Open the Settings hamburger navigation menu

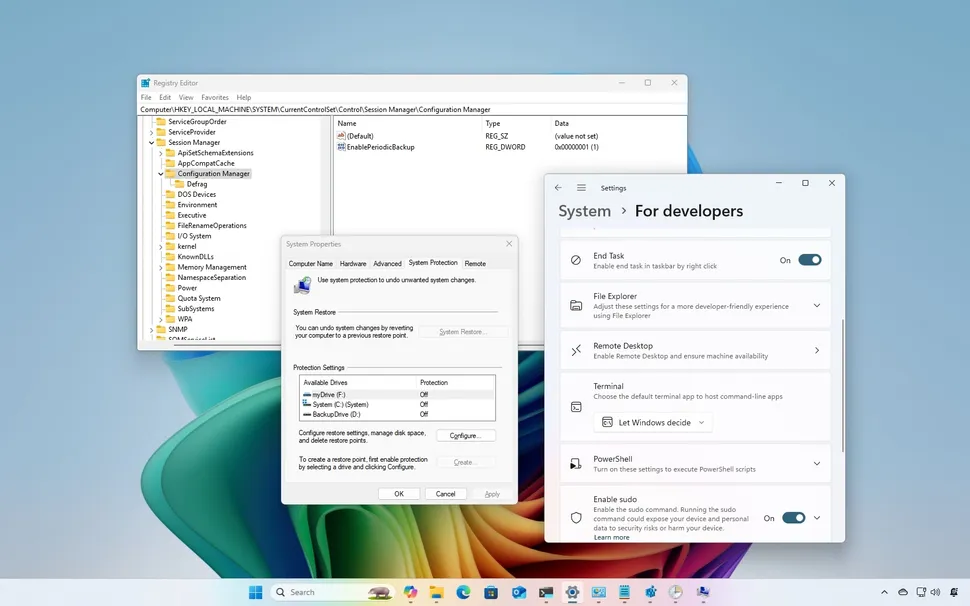[x=581, y=188]
